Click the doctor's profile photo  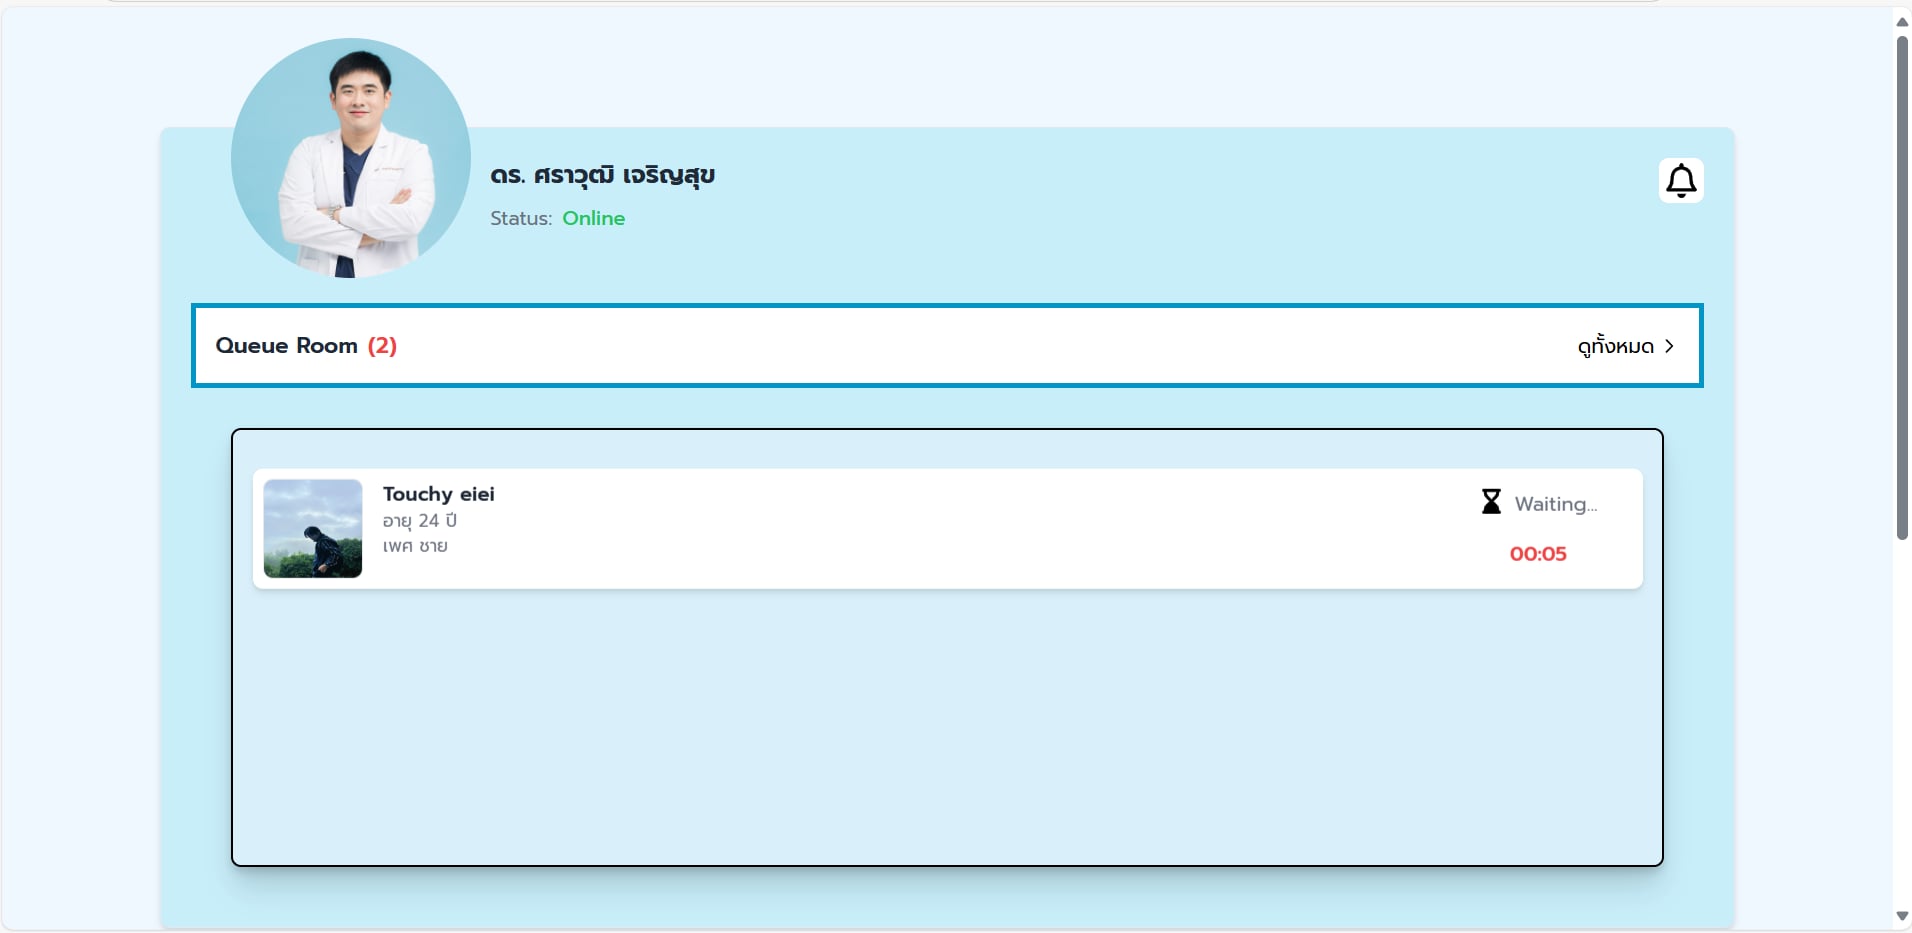coord(351,158)
